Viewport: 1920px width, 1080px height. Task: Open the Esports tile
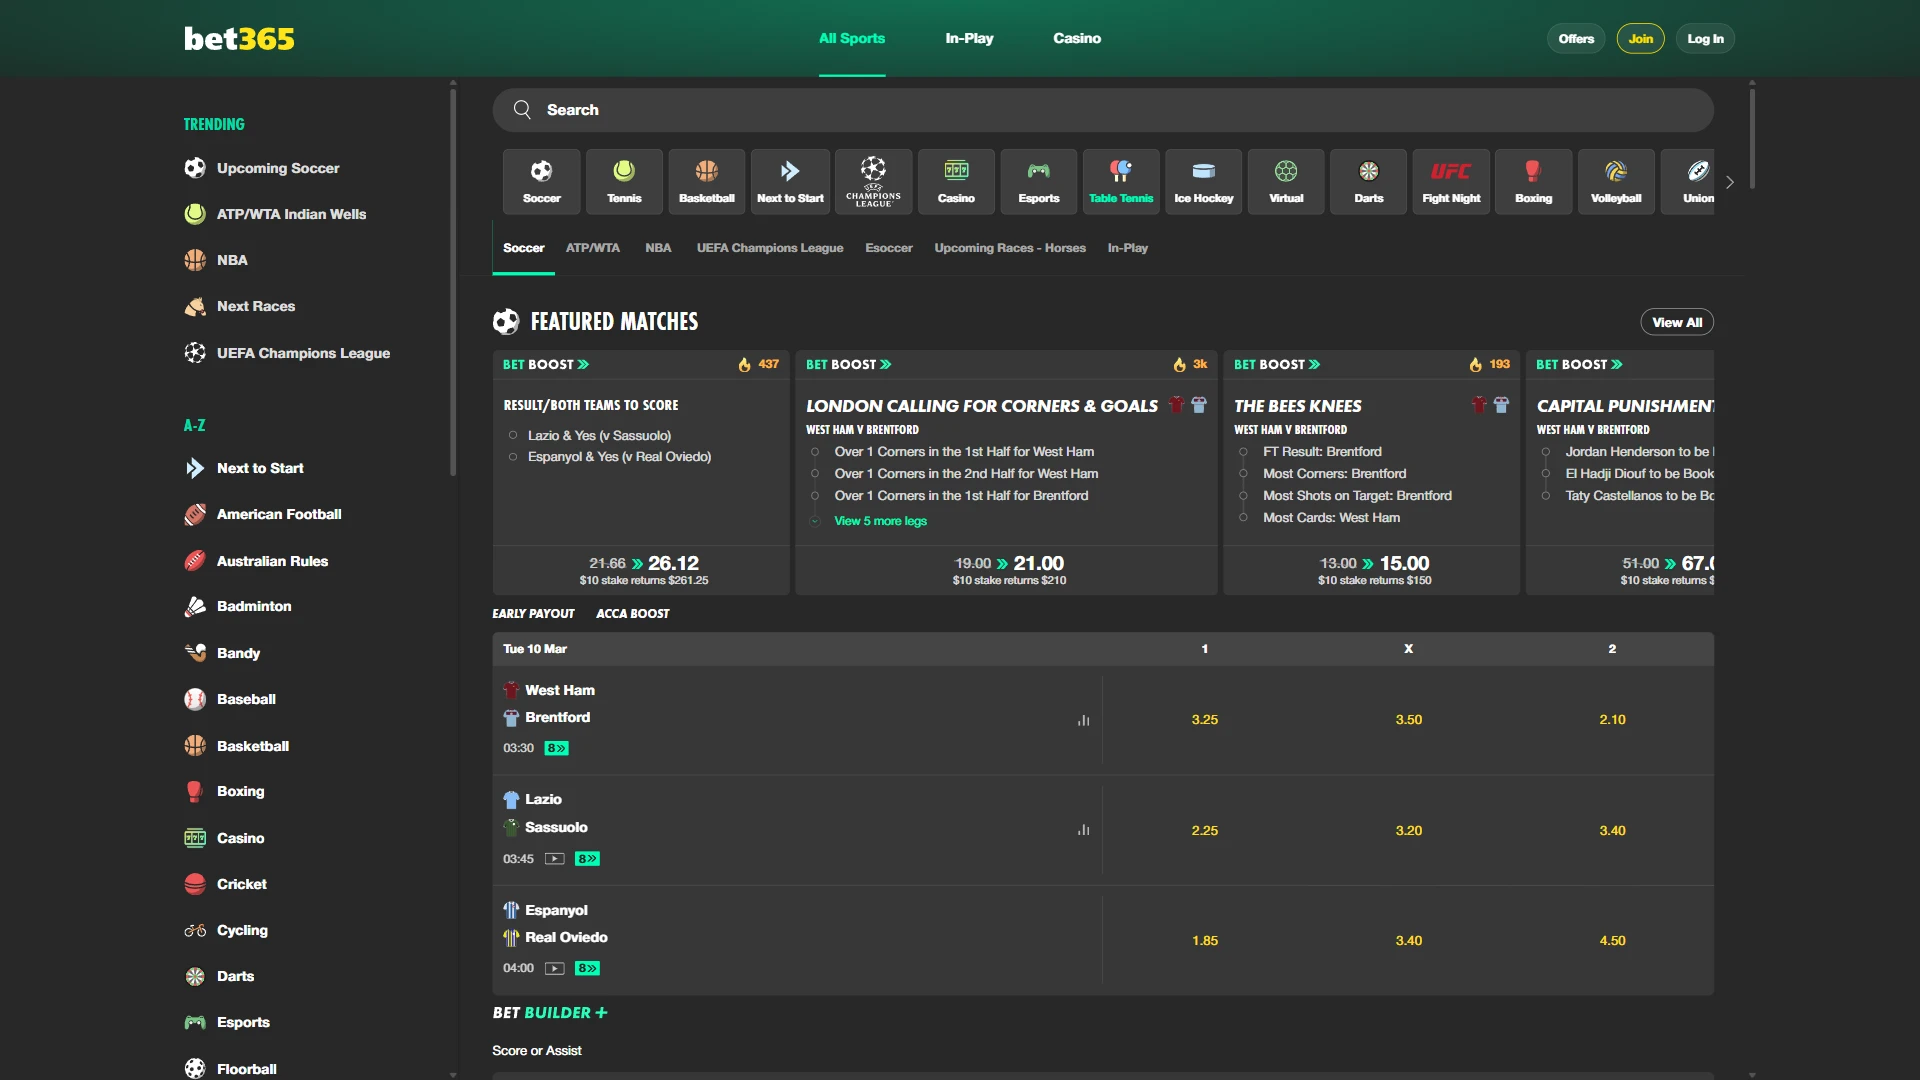click(x=1039, y=181)
